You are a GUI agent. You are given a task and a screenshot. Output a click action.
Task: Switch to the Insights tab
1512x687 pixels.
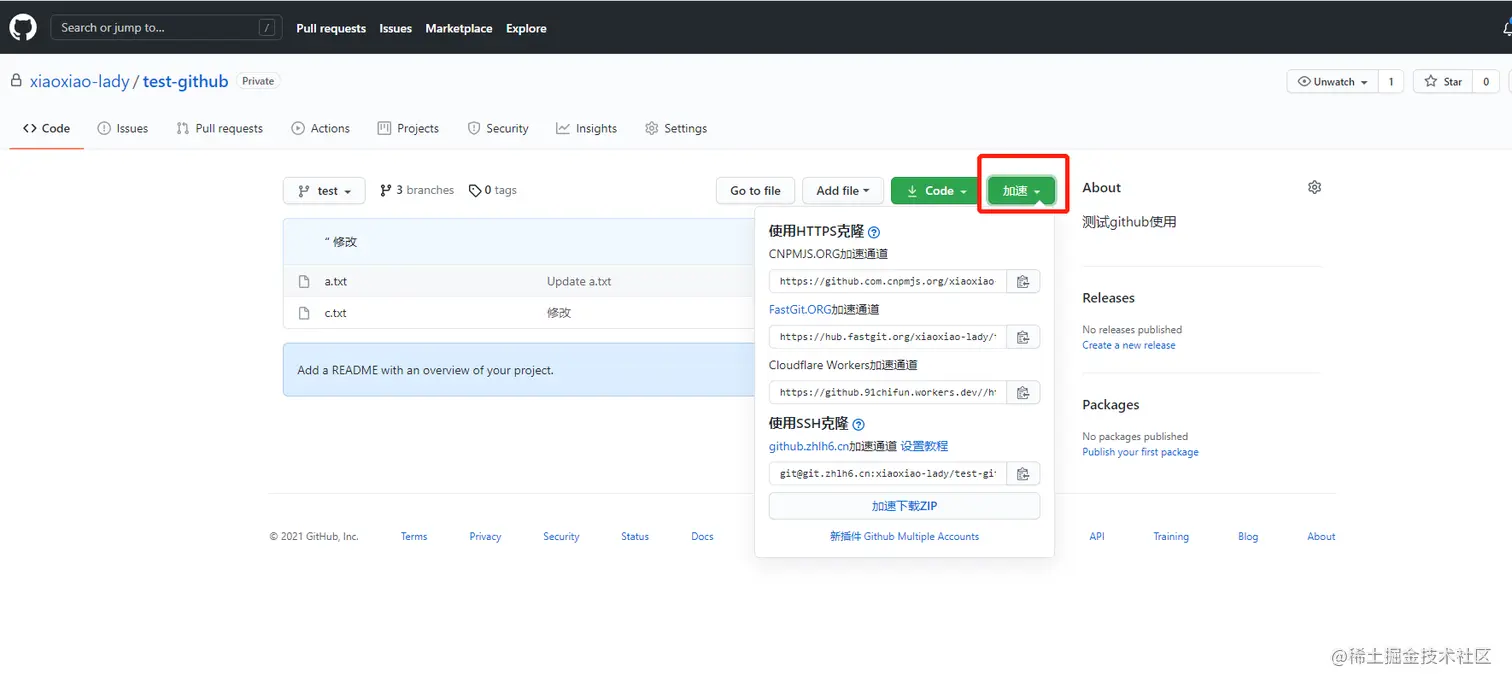586,128
